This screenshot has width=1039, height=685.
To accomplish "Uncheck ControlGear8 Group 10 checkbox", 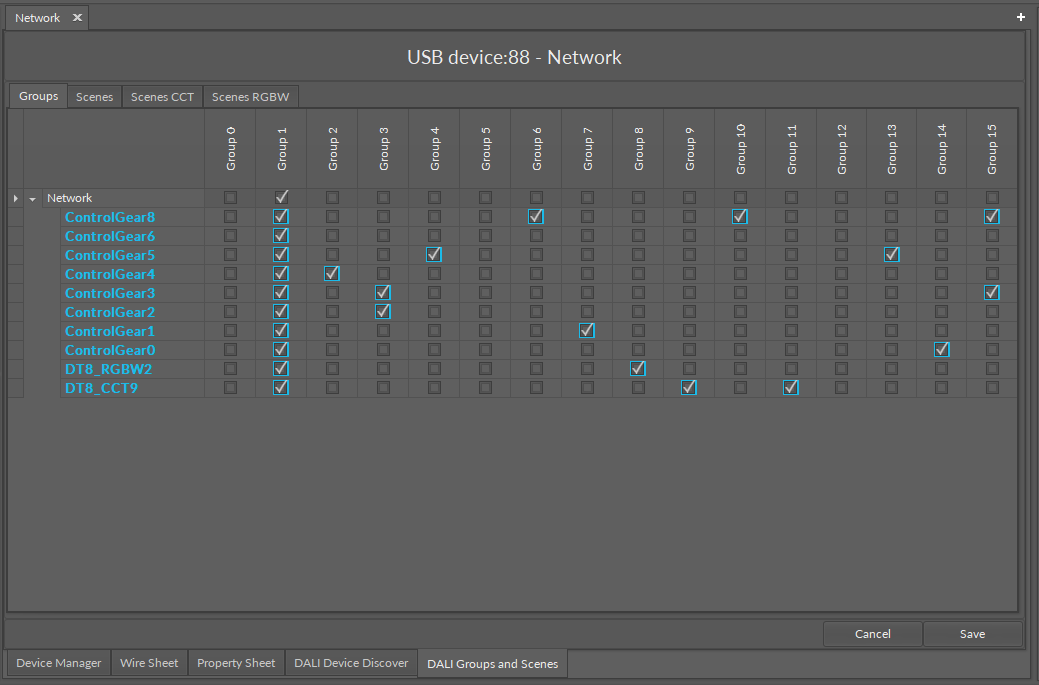I will pyautogui.click(x=740, y=217).
